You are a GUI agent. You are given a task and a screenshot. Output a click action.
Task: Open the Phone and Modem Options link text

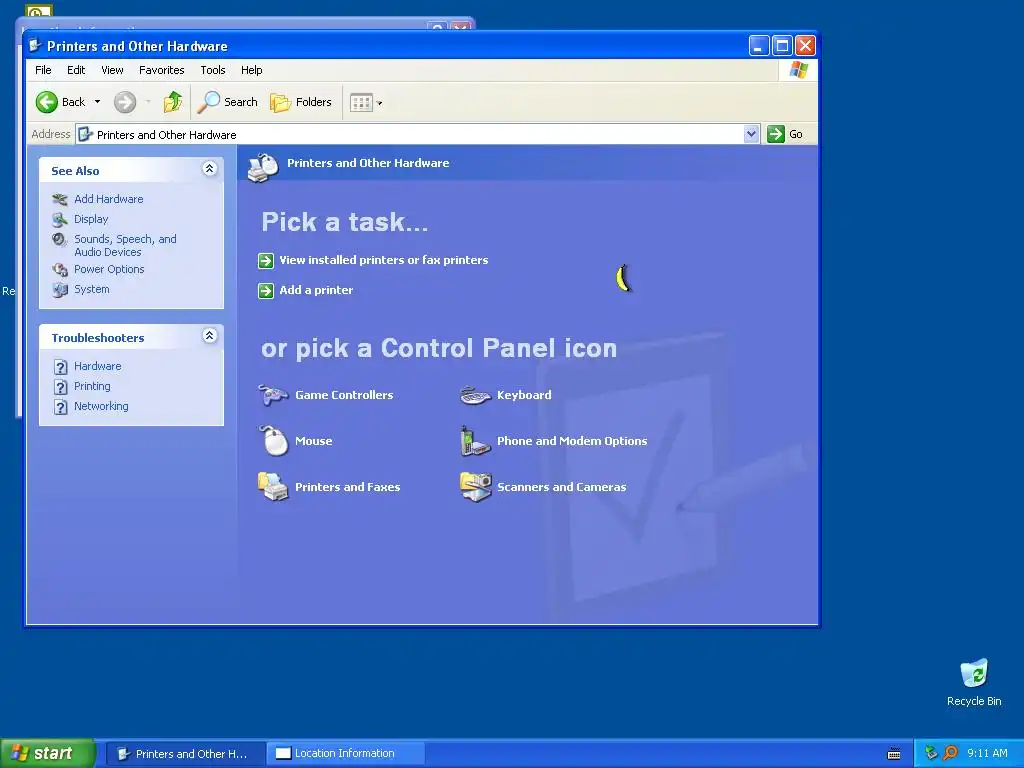(572, 441)
